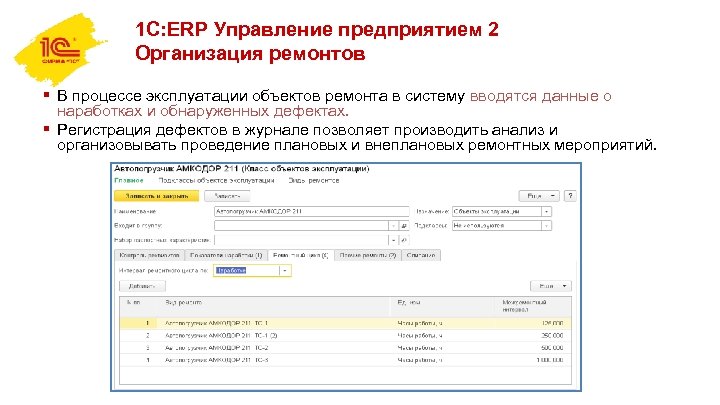
Task: Click 'Не используются' combo box value
Action: tap(496, 225)
